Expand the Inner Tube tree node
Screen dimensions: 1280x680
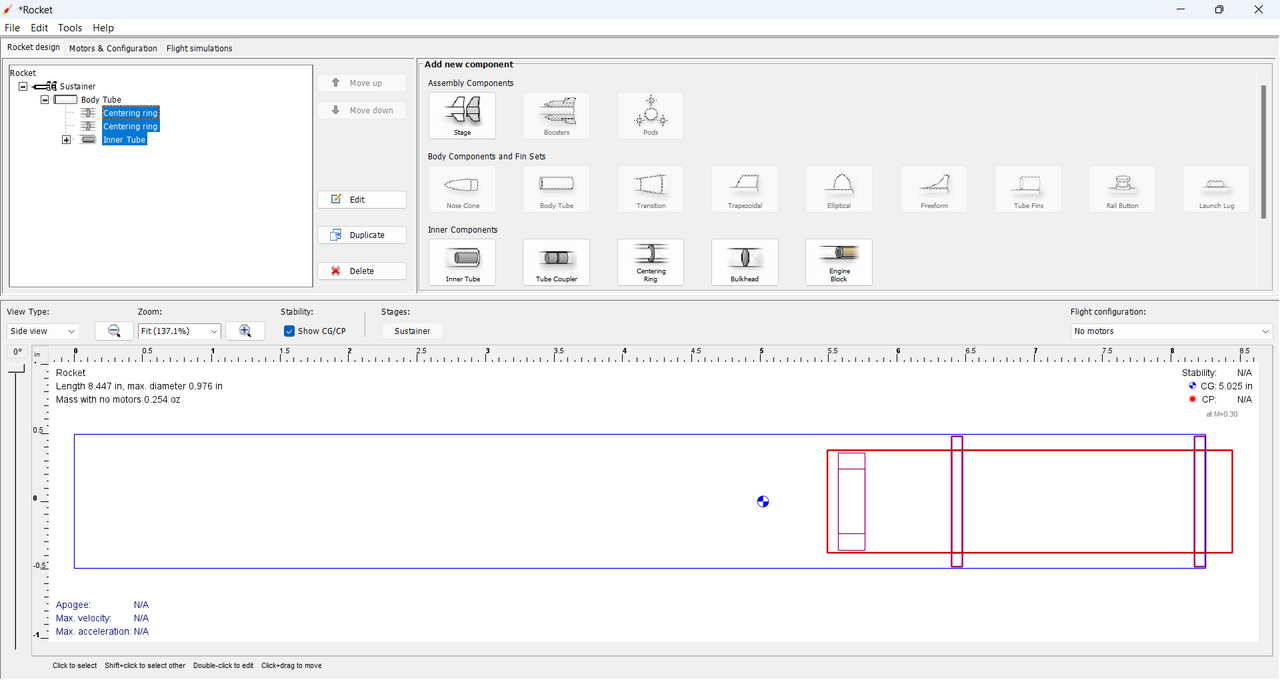66,140
